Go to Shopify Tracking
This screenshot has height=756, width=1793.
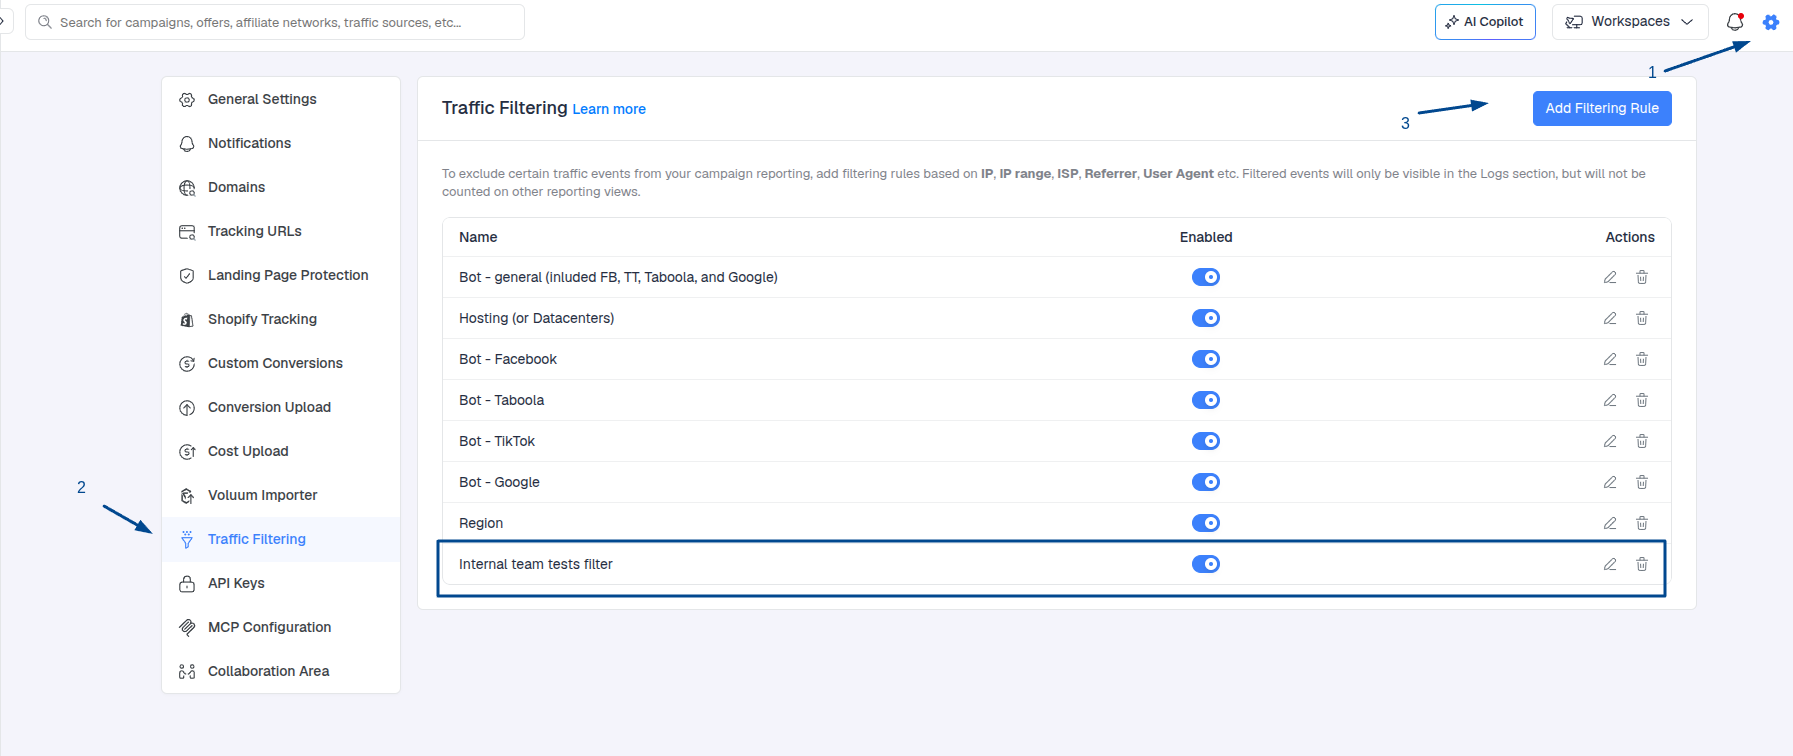[x=281, y=319]
